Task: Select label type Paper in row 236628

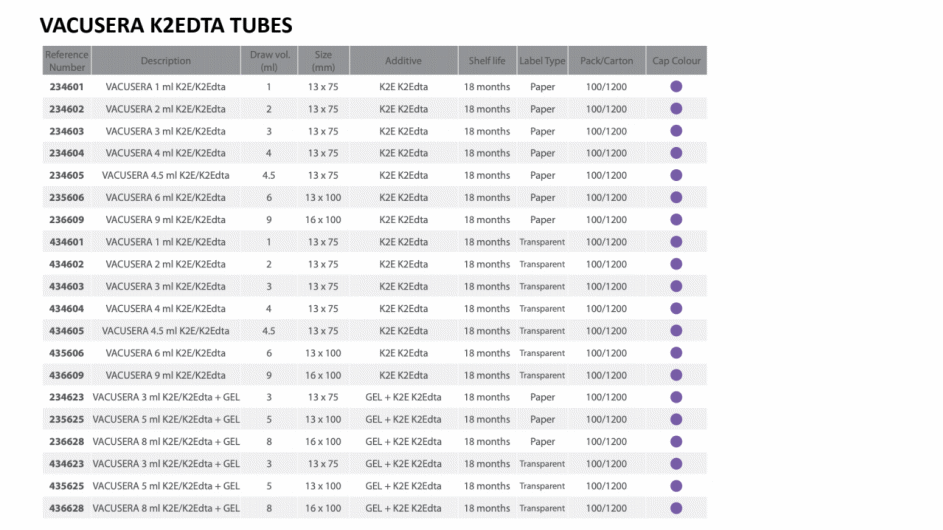Action: click(542, 442)
